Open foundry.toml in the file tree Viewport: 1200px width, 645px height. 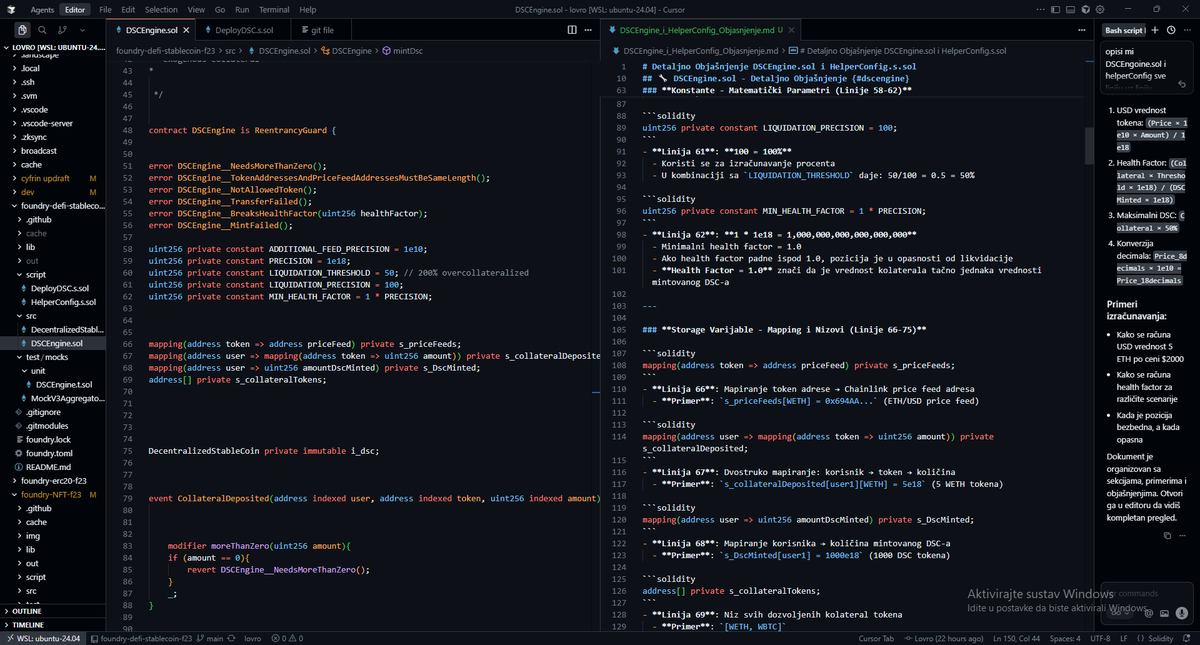pyautogui.click(x=53, y=453)
